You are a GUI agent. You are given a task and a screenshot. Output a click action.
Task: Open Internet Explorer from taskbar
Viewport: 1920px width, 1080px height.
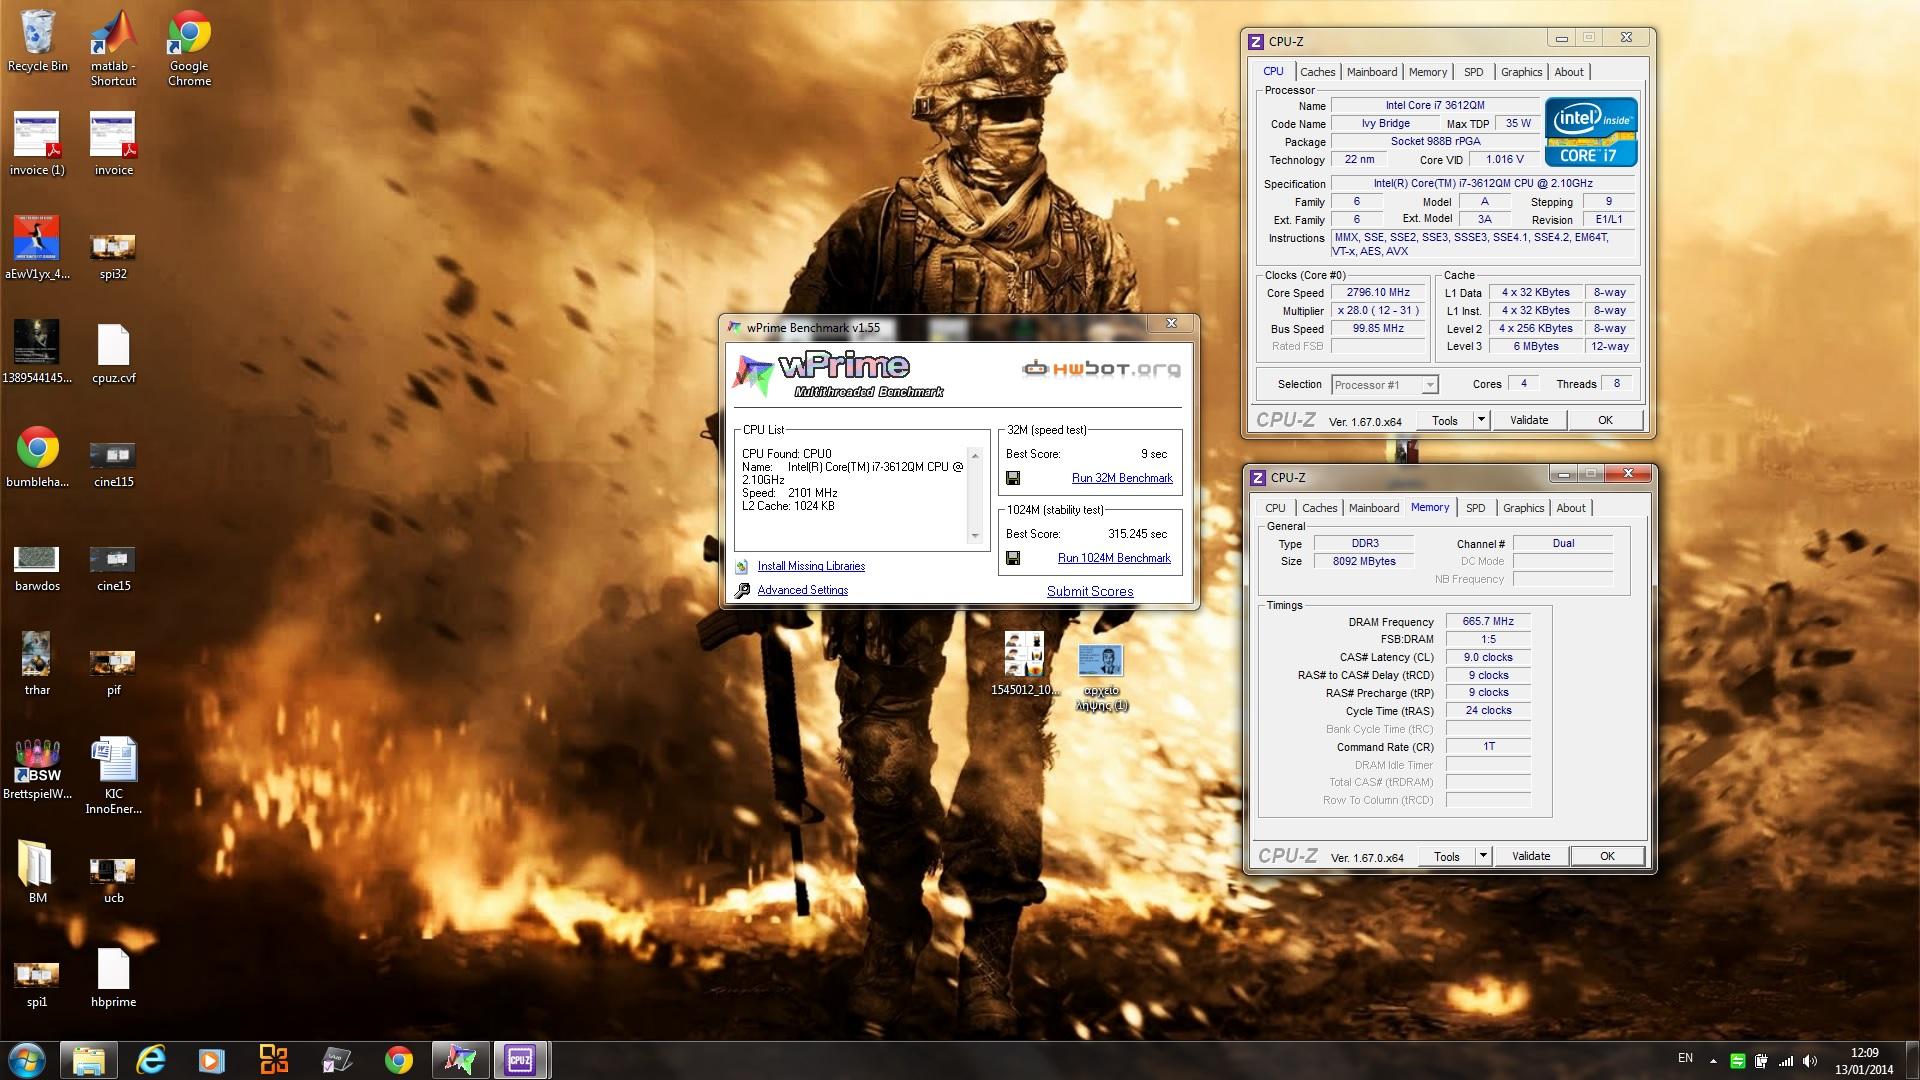coord(151,1059)
